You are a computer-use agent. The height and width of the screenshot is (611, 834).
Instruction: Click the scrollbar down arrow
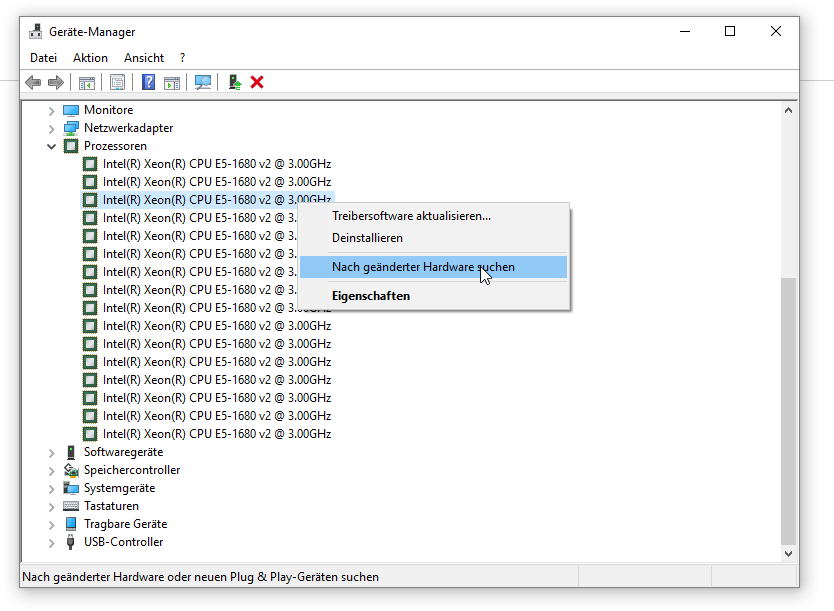(x=788, y=554)
